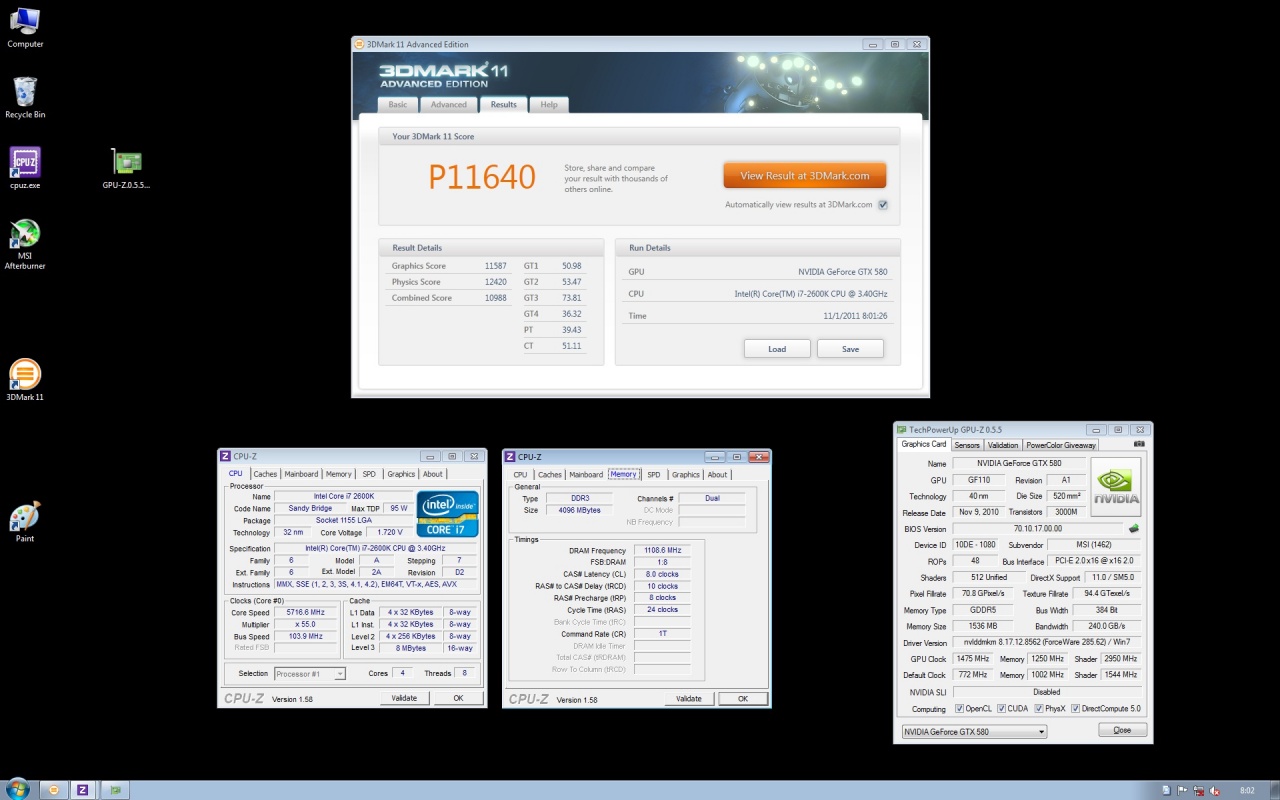The image size is (1280, 800).
Task: Switch to the Sensors tab in GPU-Z
Action: 967,445
